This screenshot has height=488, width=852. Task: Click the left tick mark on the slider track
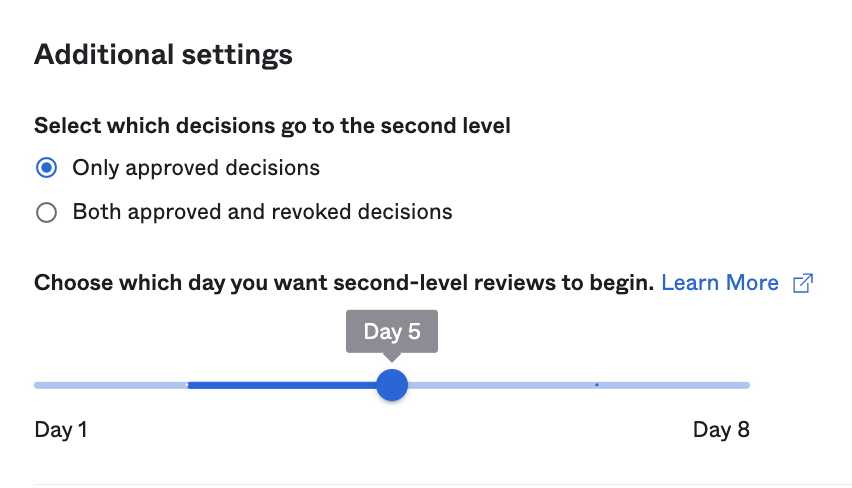[188, 385]
